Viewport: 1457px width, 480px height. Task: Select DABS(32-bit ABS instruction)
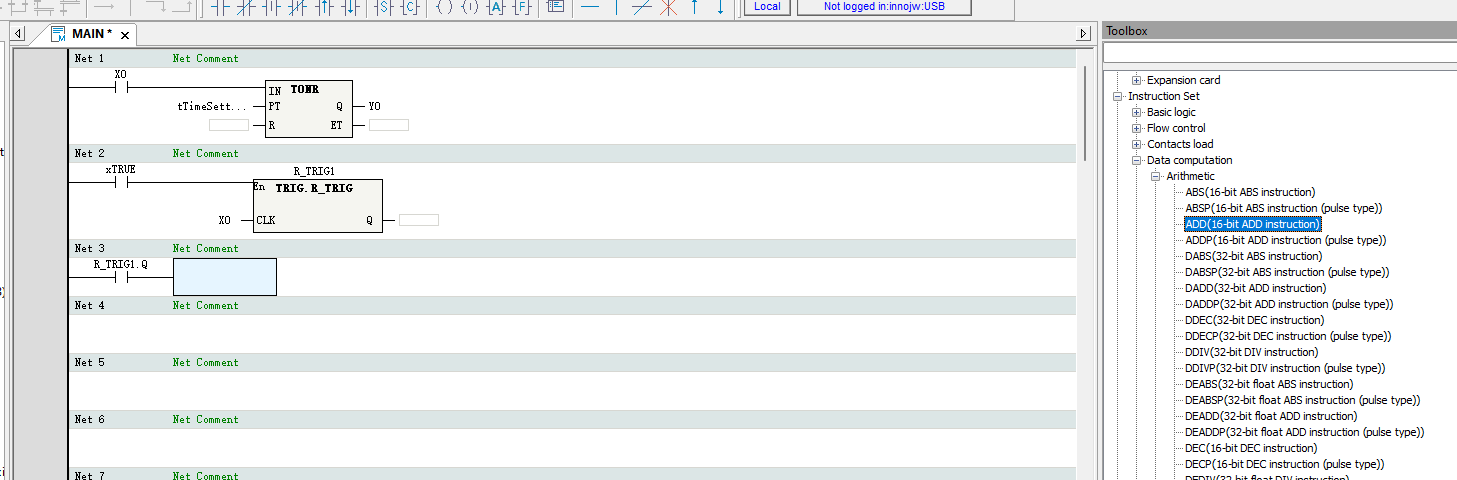[x=1253, y=256]
